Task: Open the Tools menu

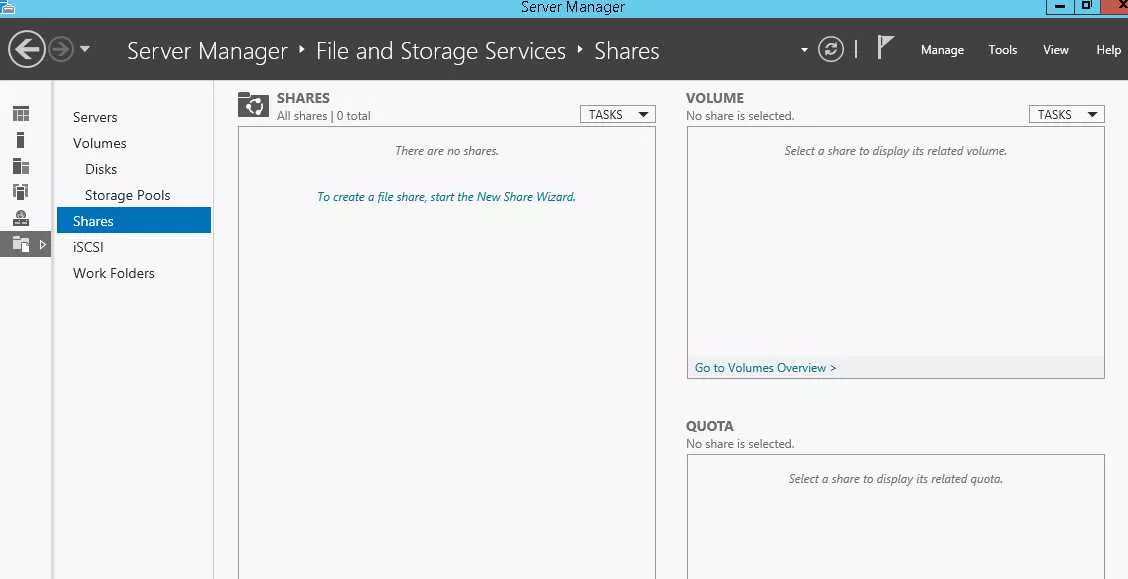Action: tap(1002, 50)
